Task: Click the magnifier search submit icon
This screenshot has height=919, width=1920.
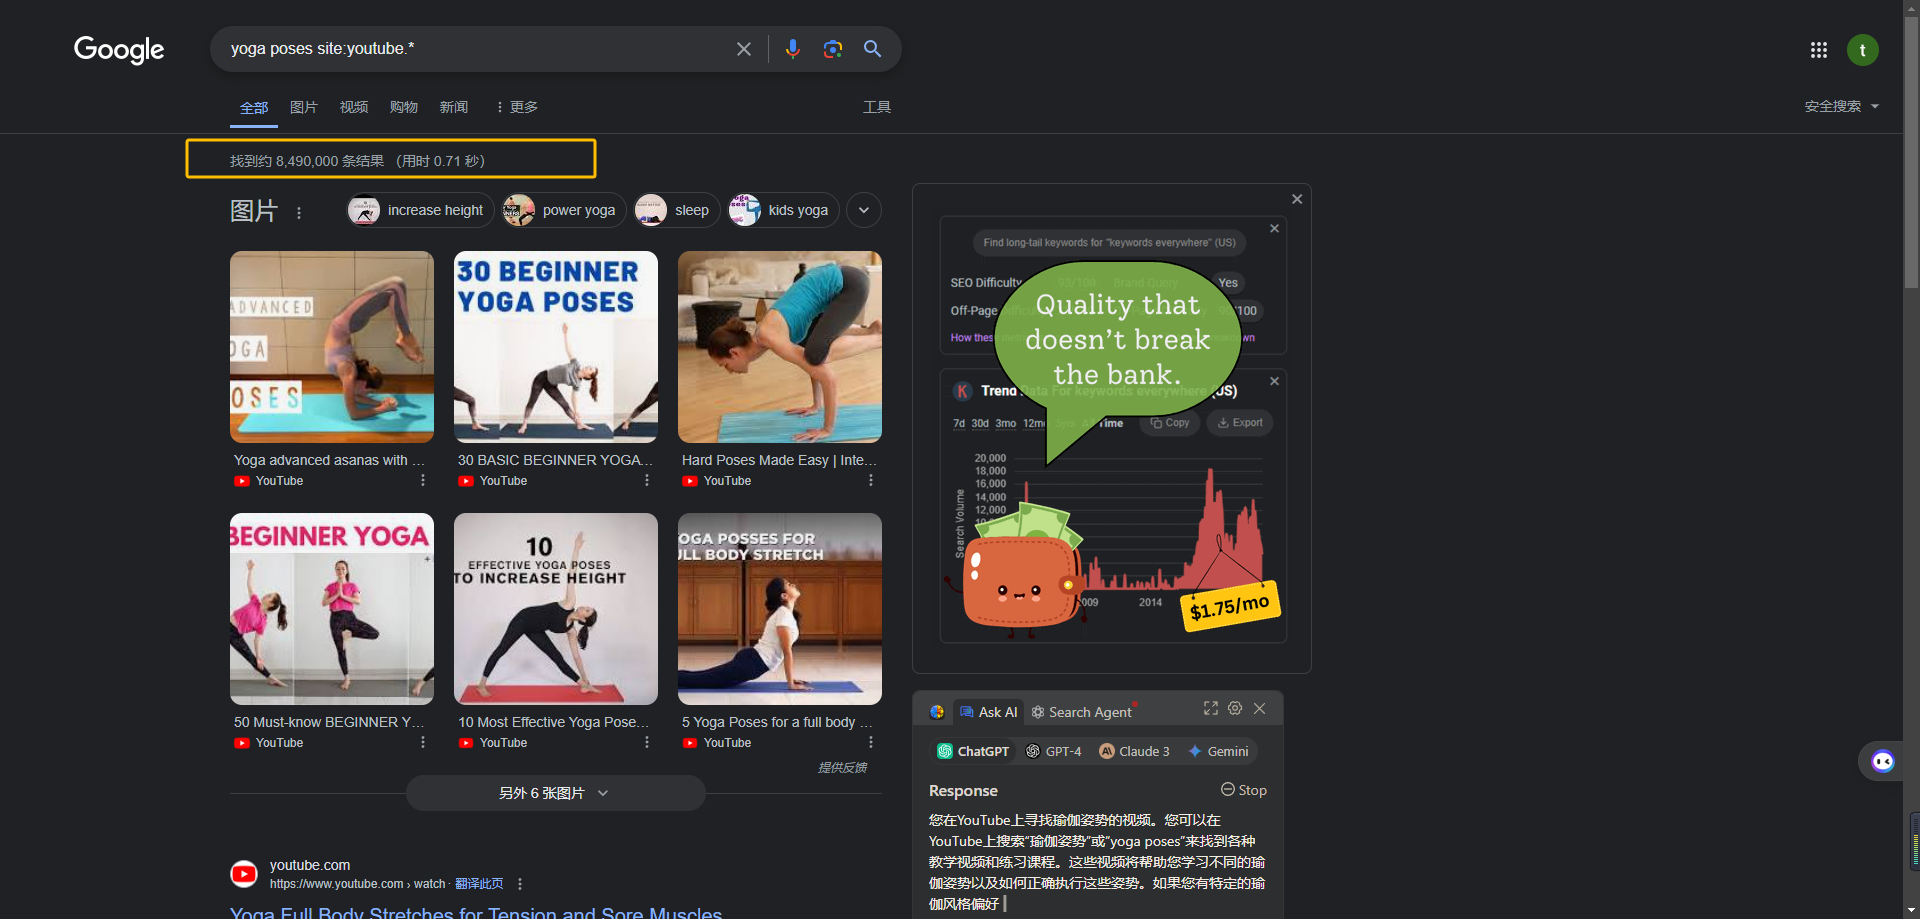Action: coord(872,49)
